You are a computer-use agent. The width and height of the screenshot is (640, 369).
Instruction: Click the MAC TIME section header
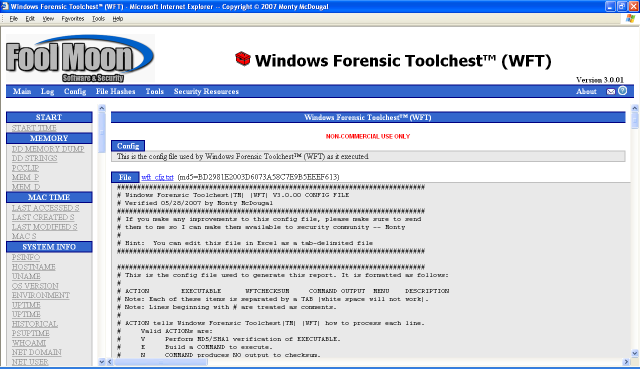[49, 197]
